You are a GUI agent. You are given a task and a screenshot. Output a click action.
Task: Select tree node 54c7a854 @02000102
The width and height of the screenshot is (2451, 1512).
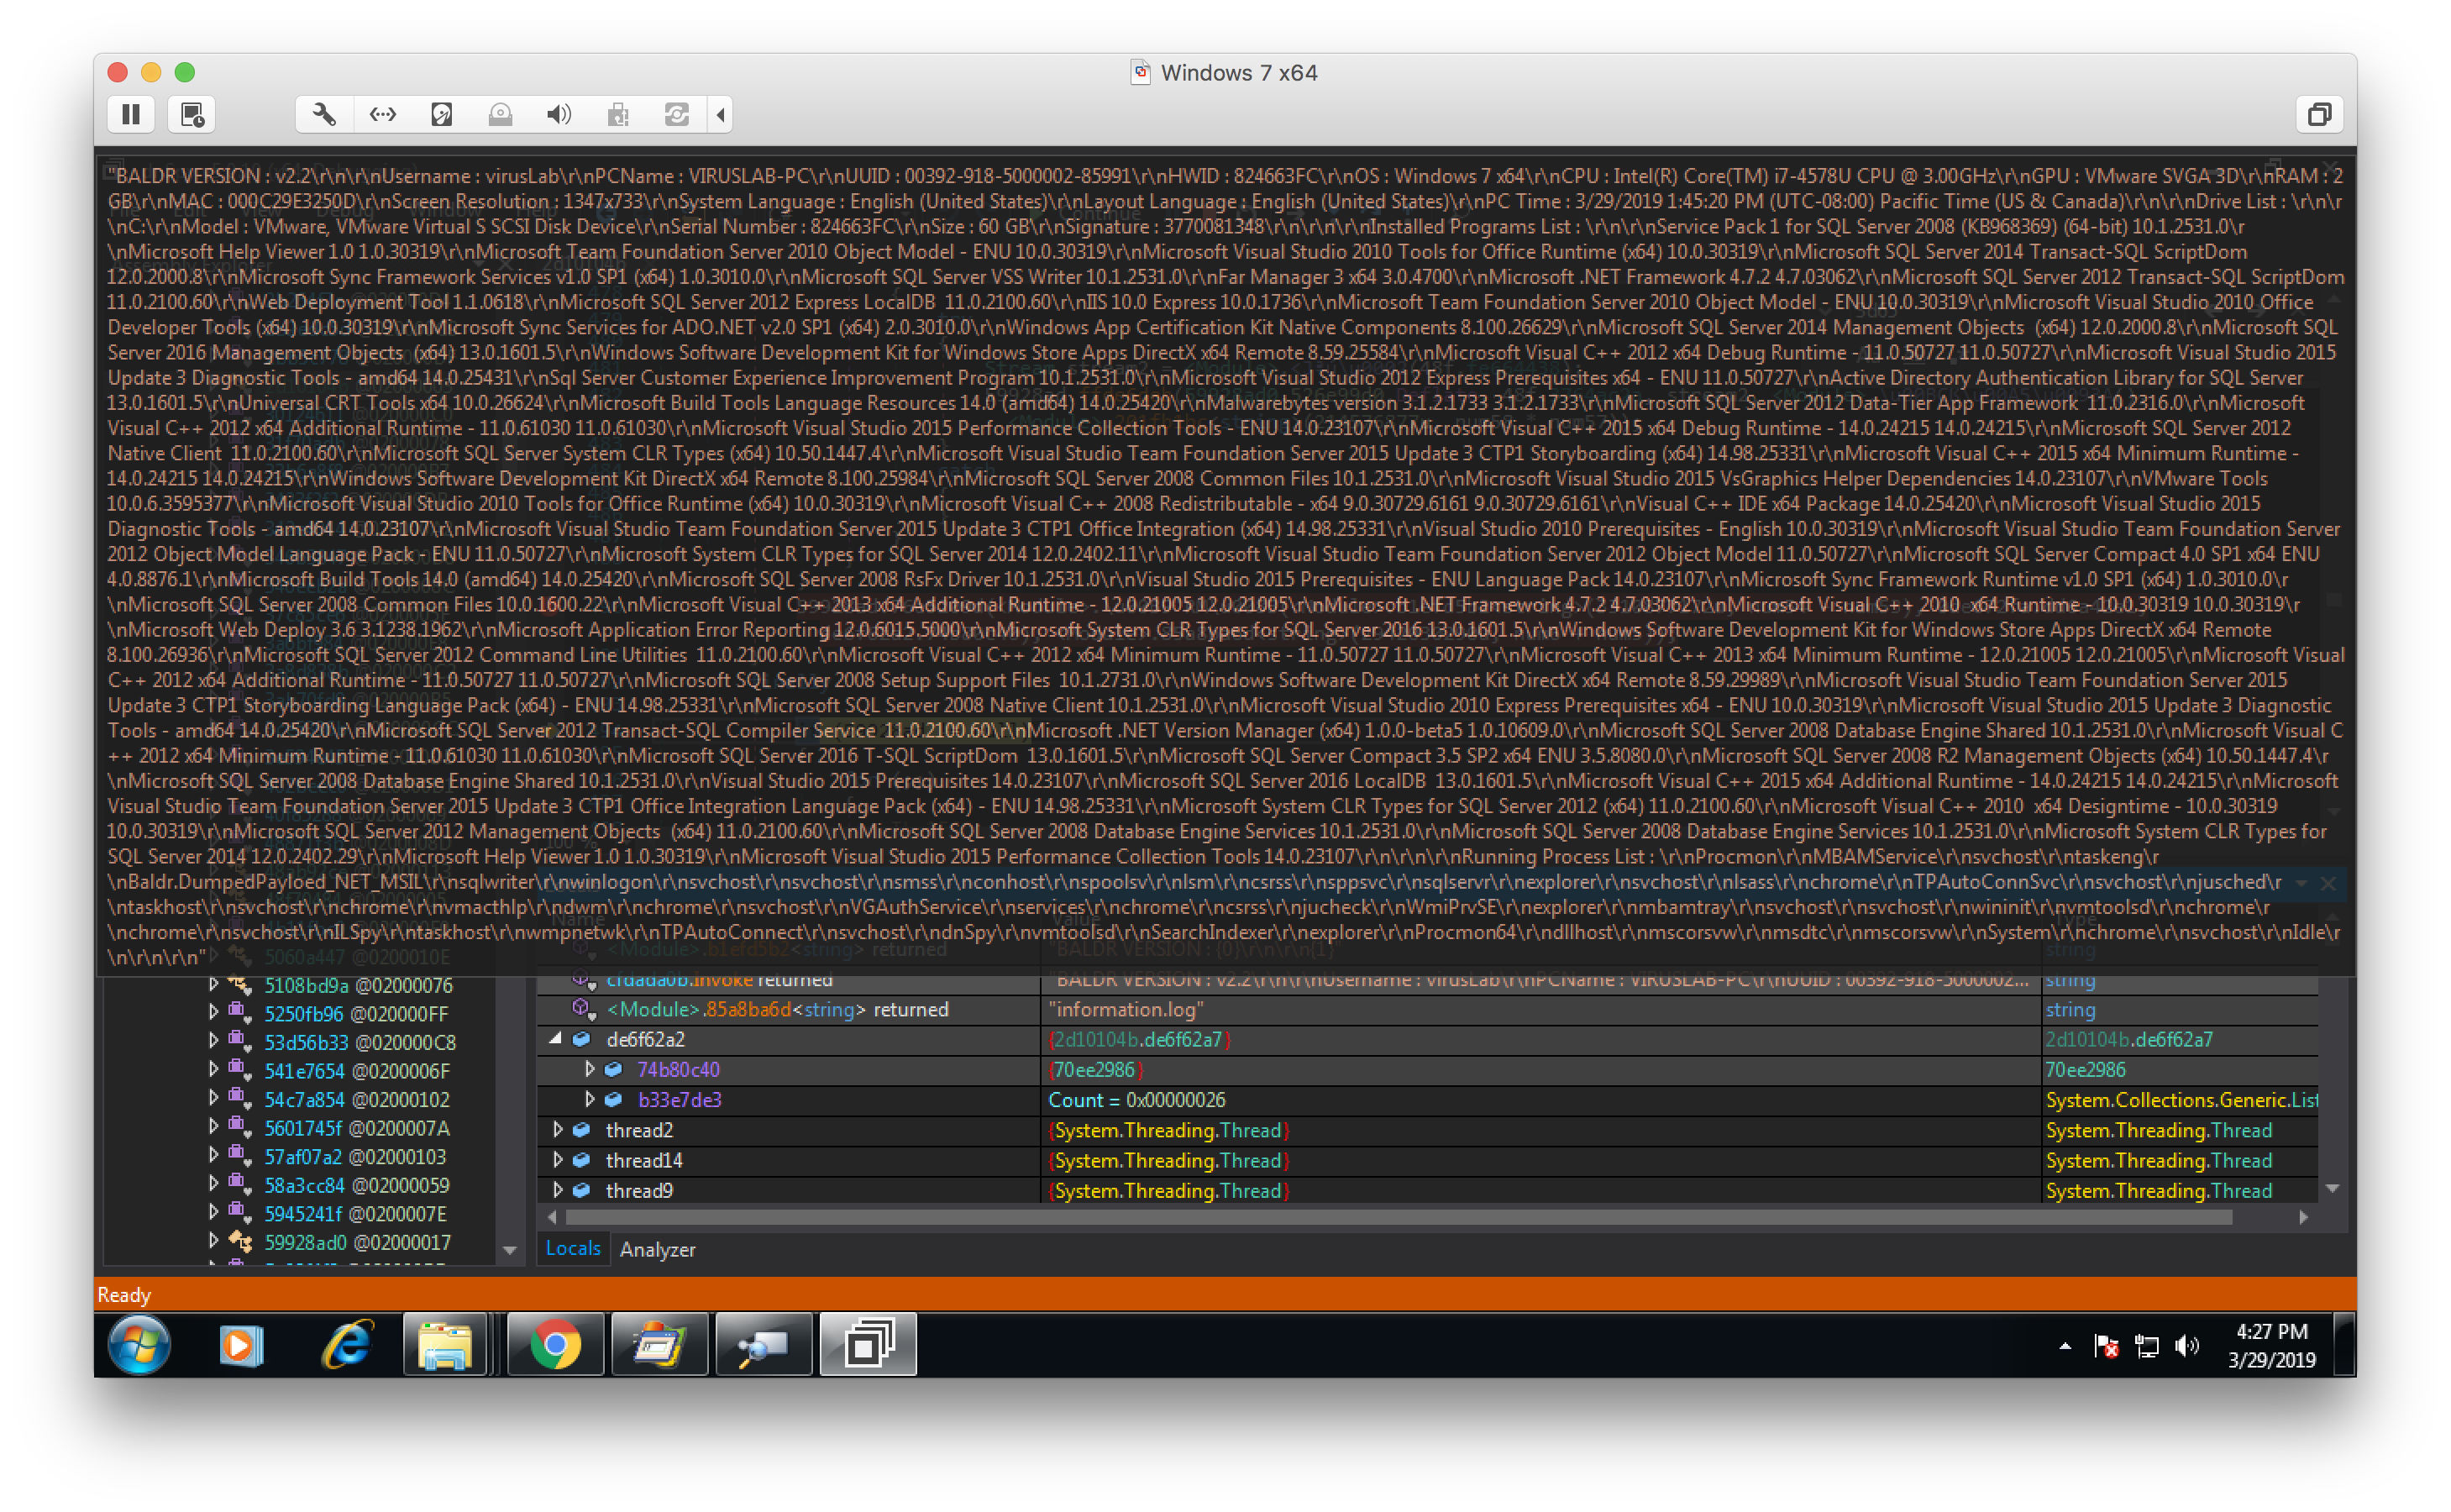[357, 1099]
